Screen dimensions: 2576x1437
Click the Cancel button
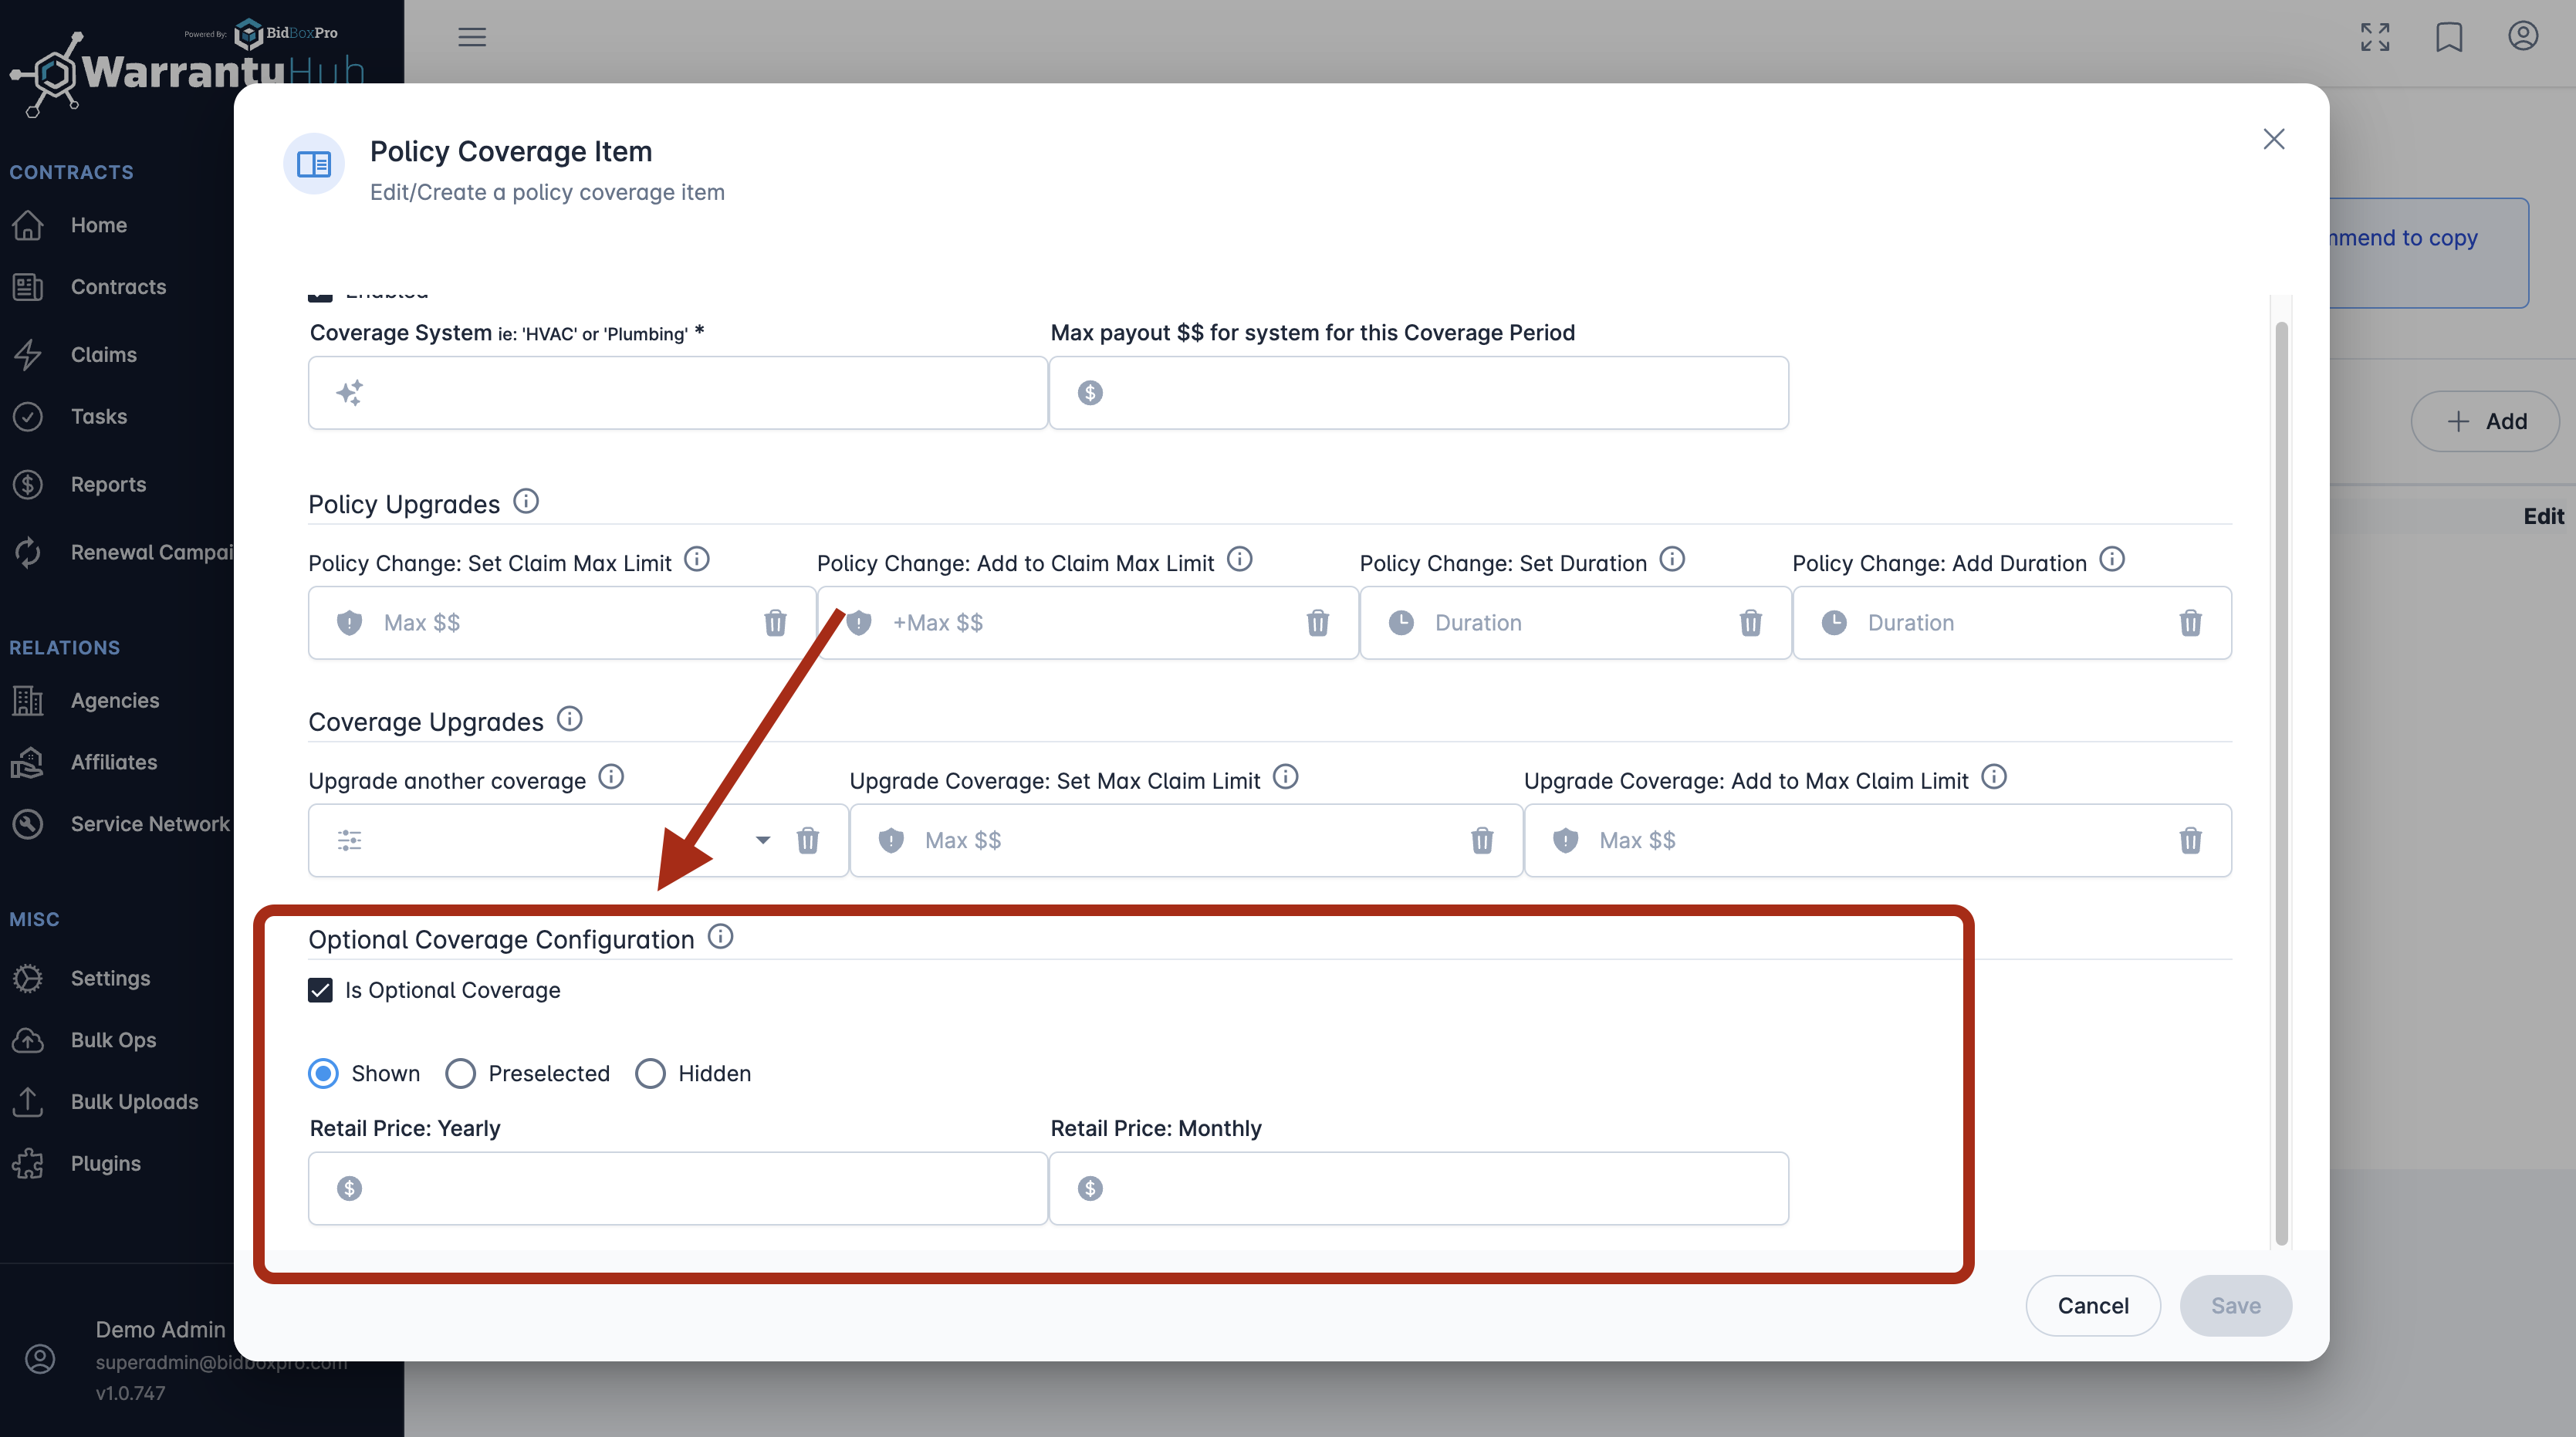pos(2092,1305)
